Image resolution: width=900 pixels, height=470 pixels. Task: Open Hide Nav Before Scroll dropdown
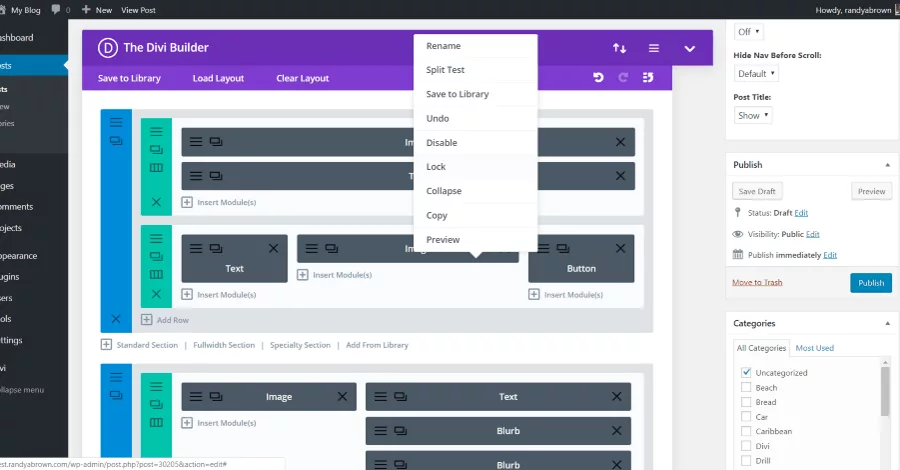(756, 73)
